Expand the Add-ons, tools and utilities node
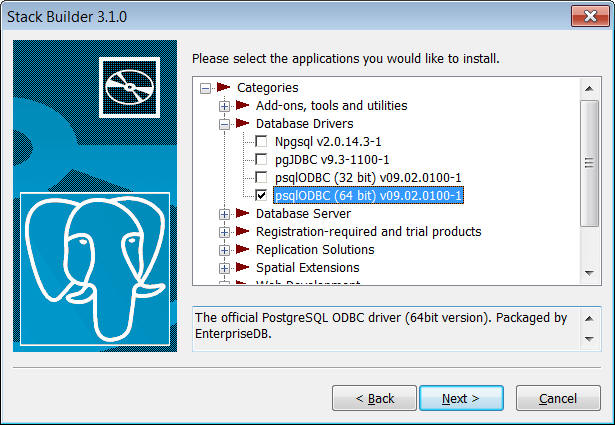The width and height of the screenshot is (615, 425). (x=224, y=106)
